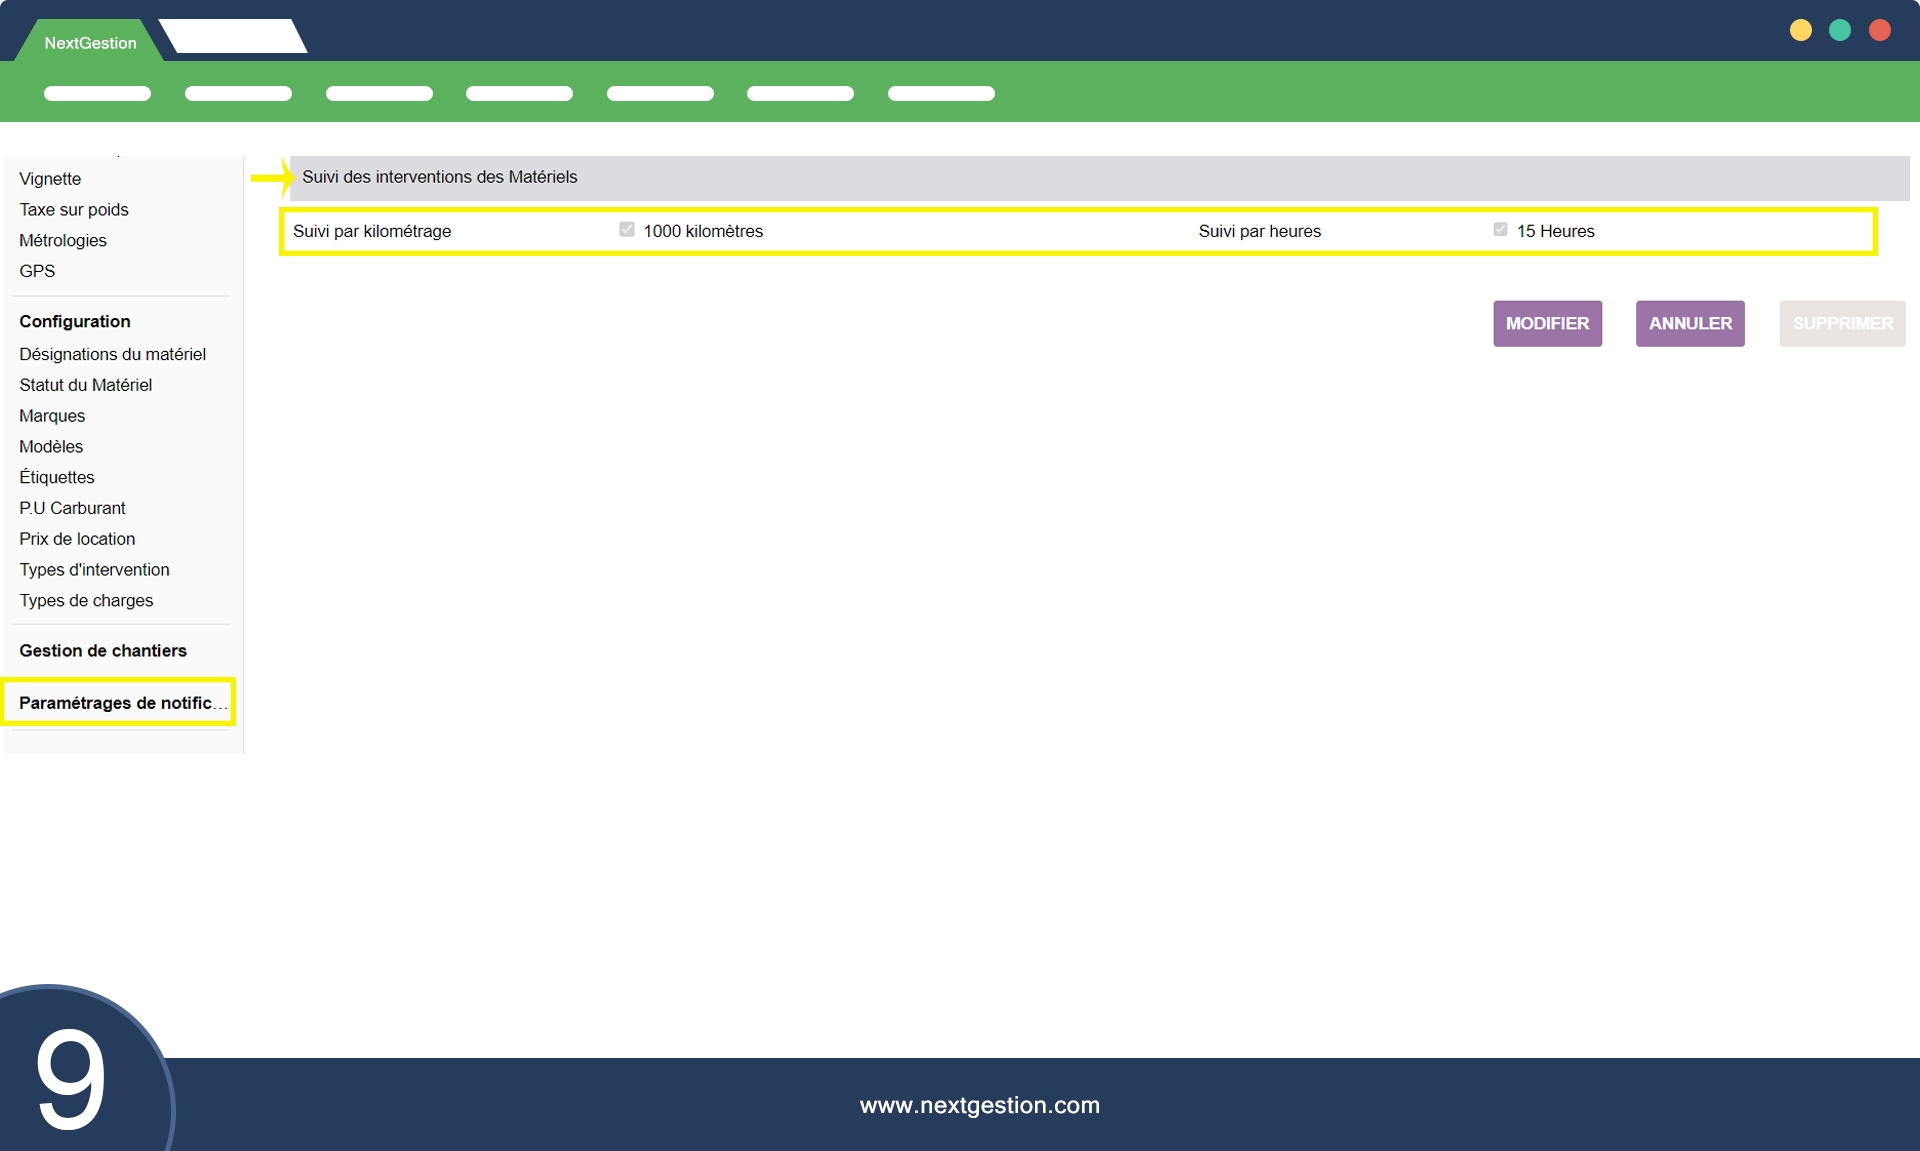The image size is (1920, 1151).
Task: Select Statut du Matériel
Action: point(85,385)
